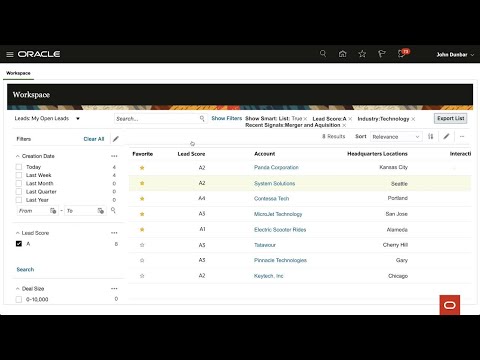Open the Panda Corporation account link
The height and width of the screenshot is (360, 480).
coord(276,167)
